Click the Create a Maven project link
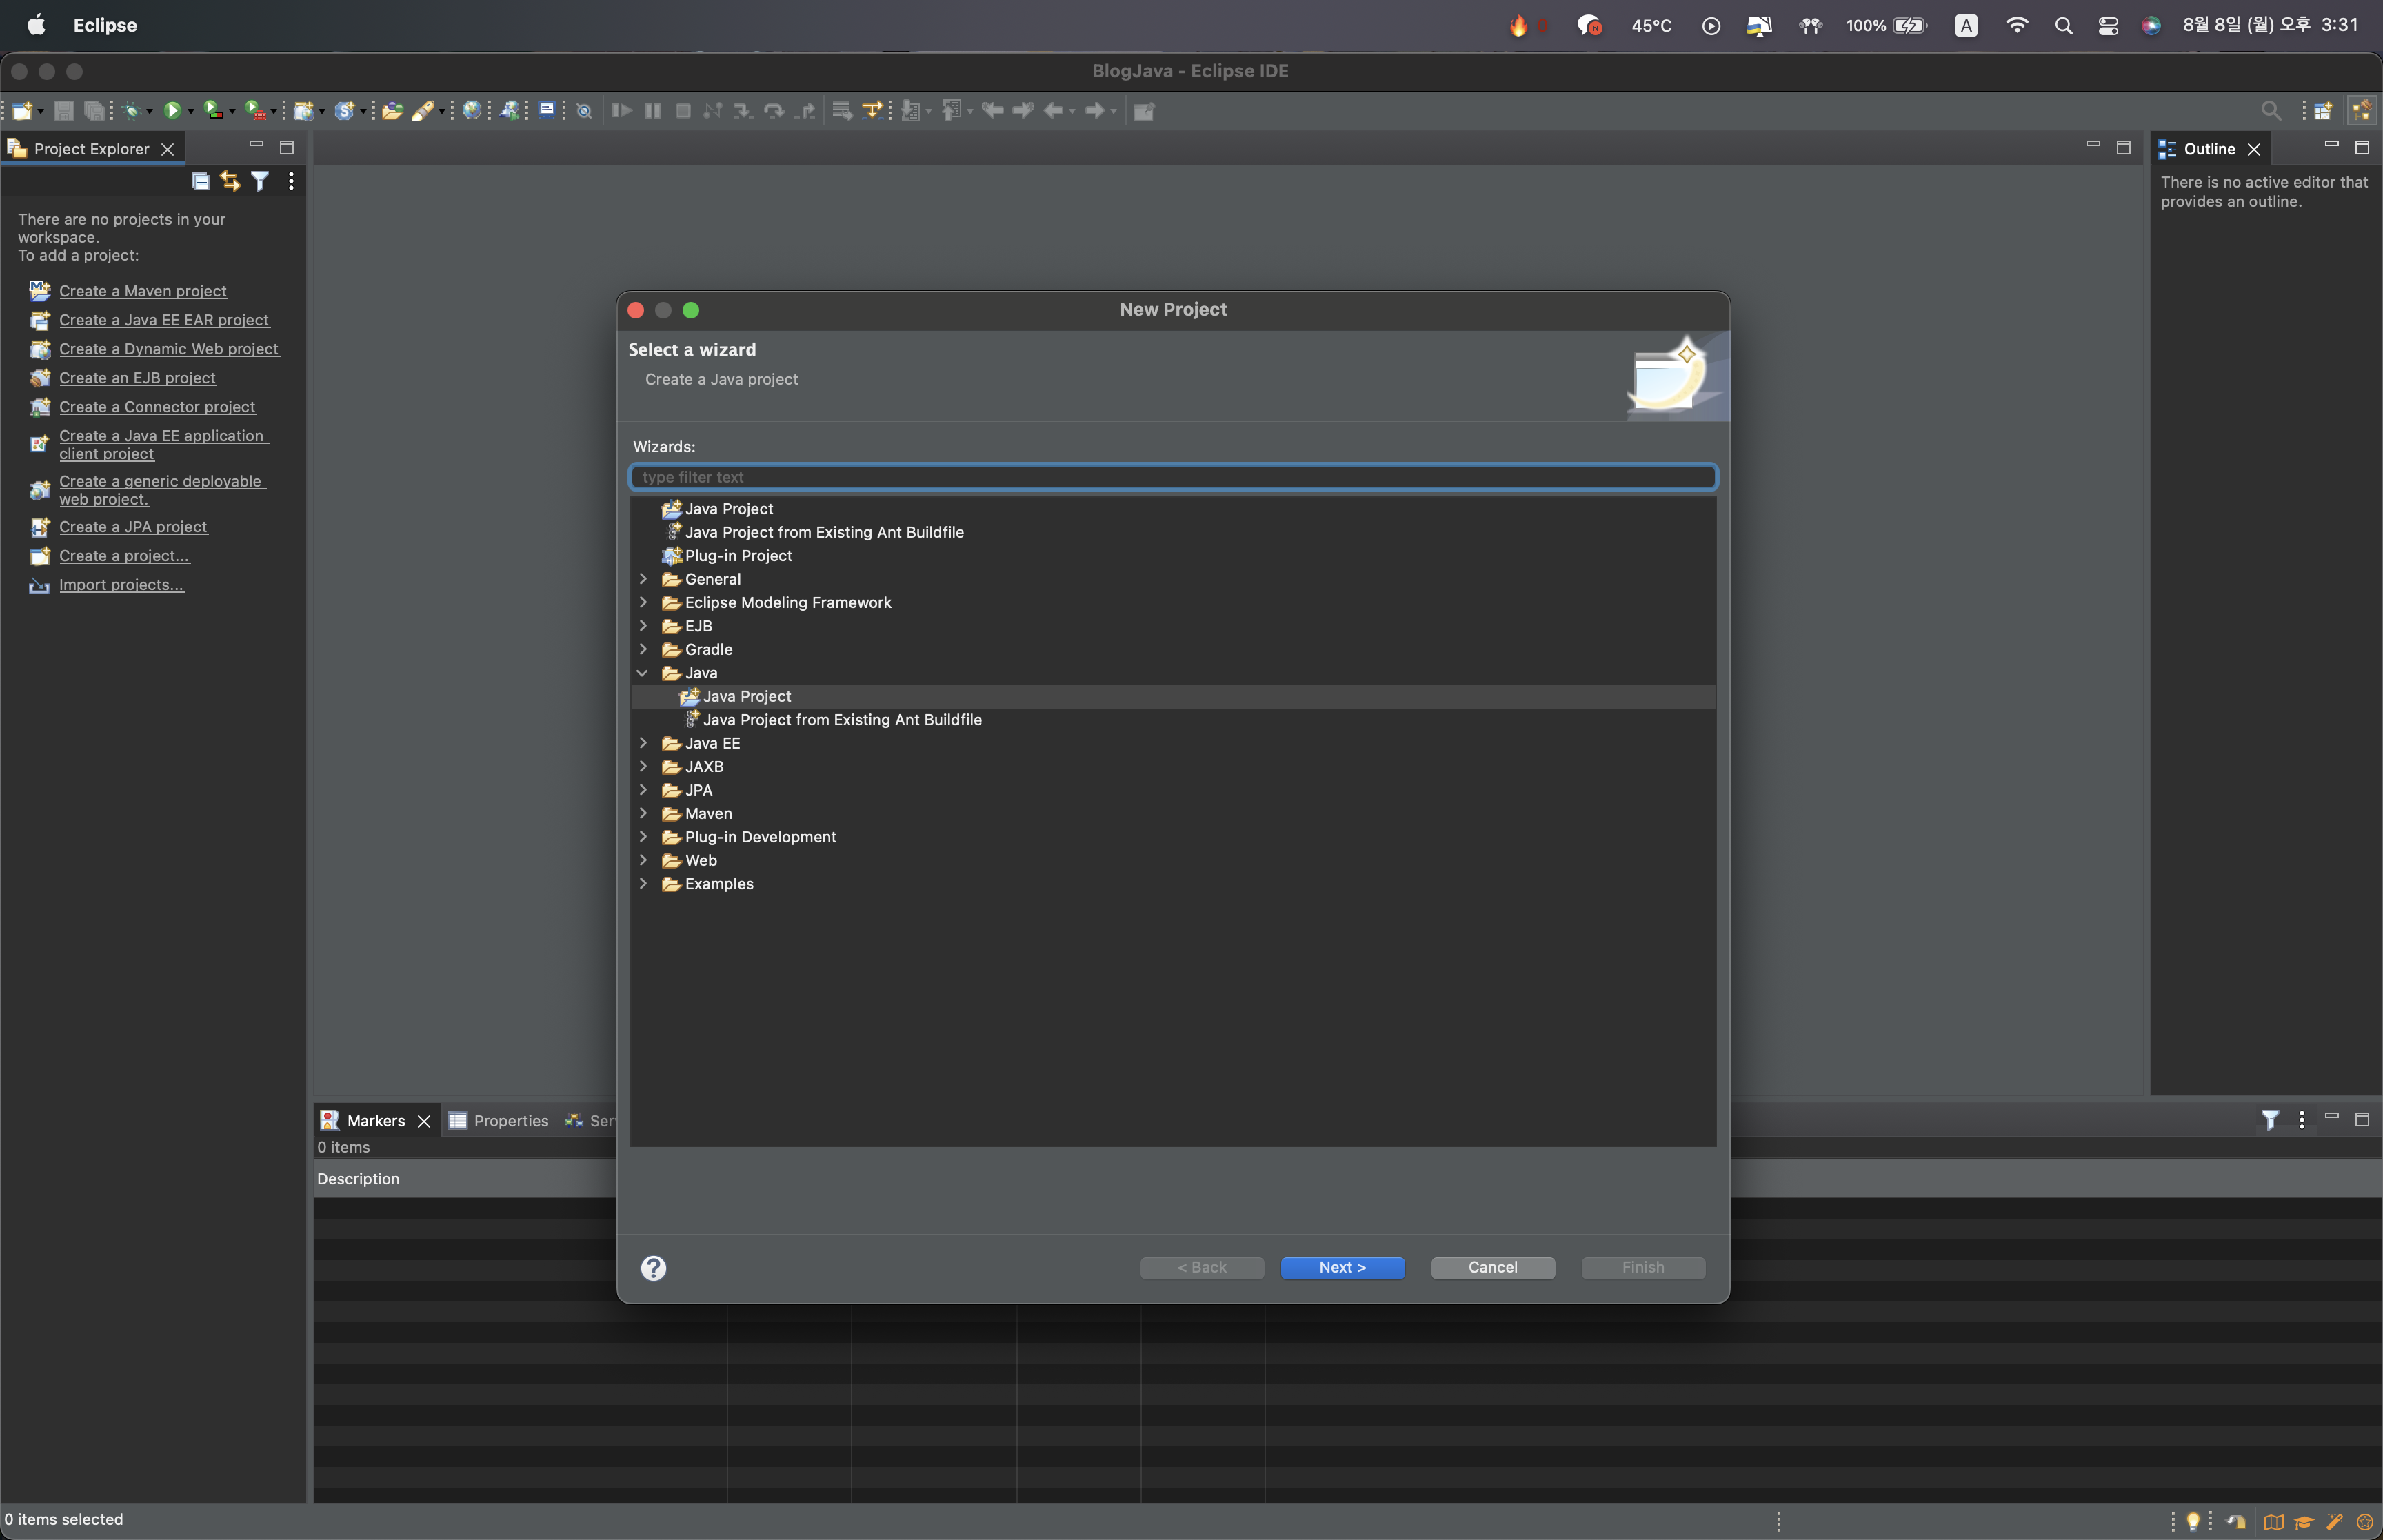 [142, 291]
